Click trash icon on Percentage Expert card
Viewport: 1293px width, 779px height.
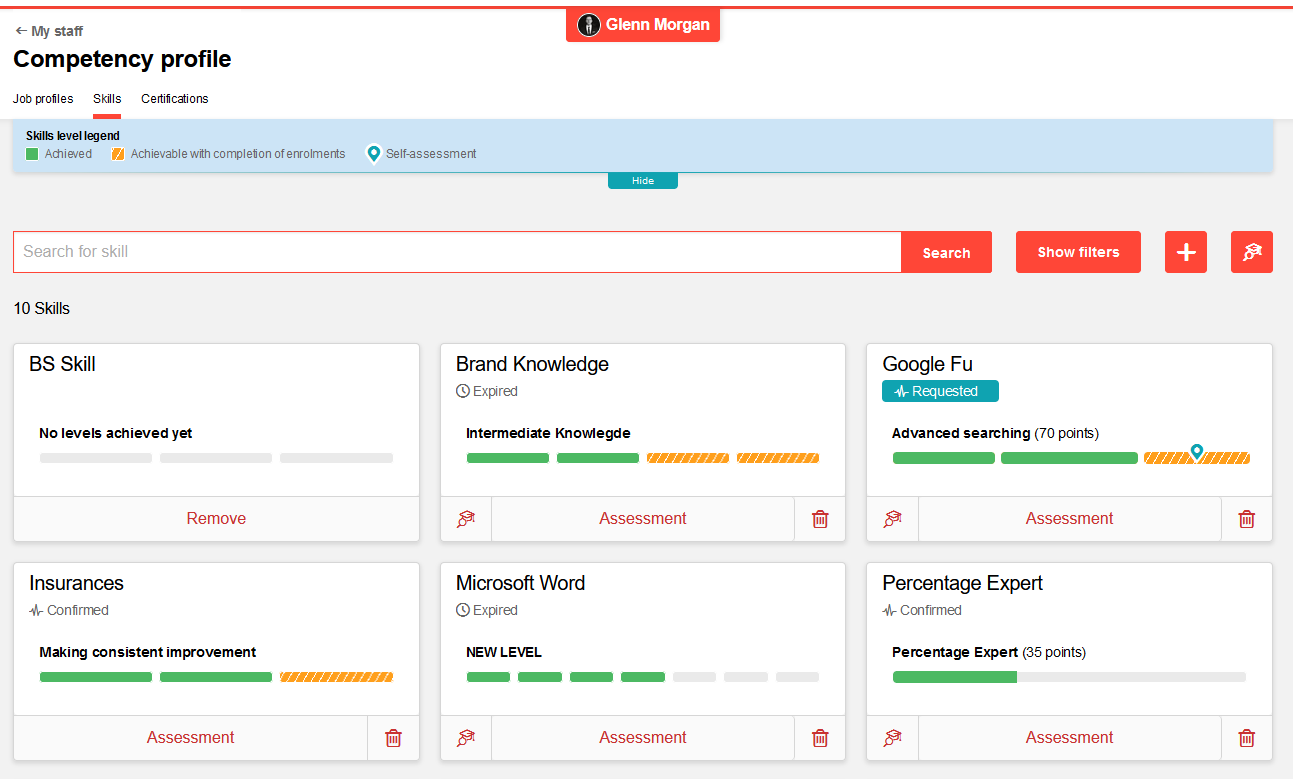pos(1247,738)
